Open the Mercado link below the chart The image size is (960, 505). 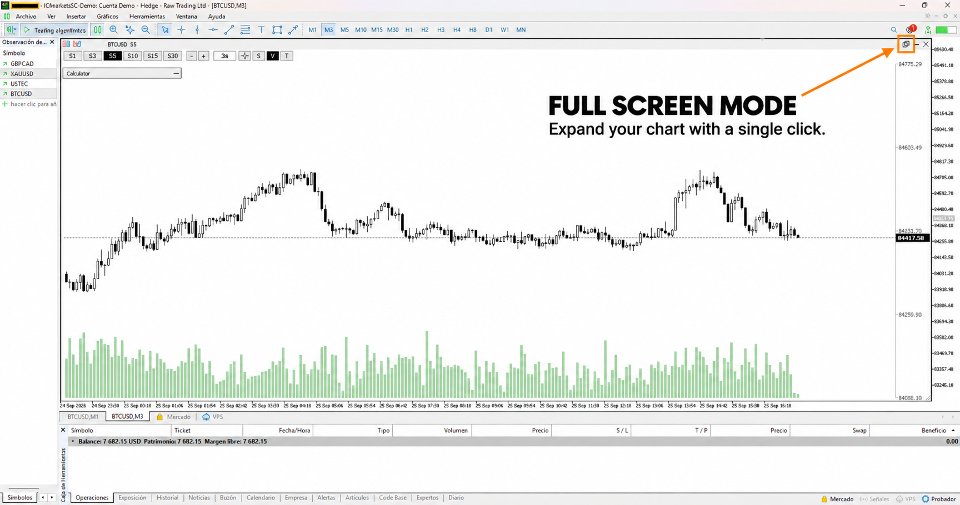[x=174, y=417]
